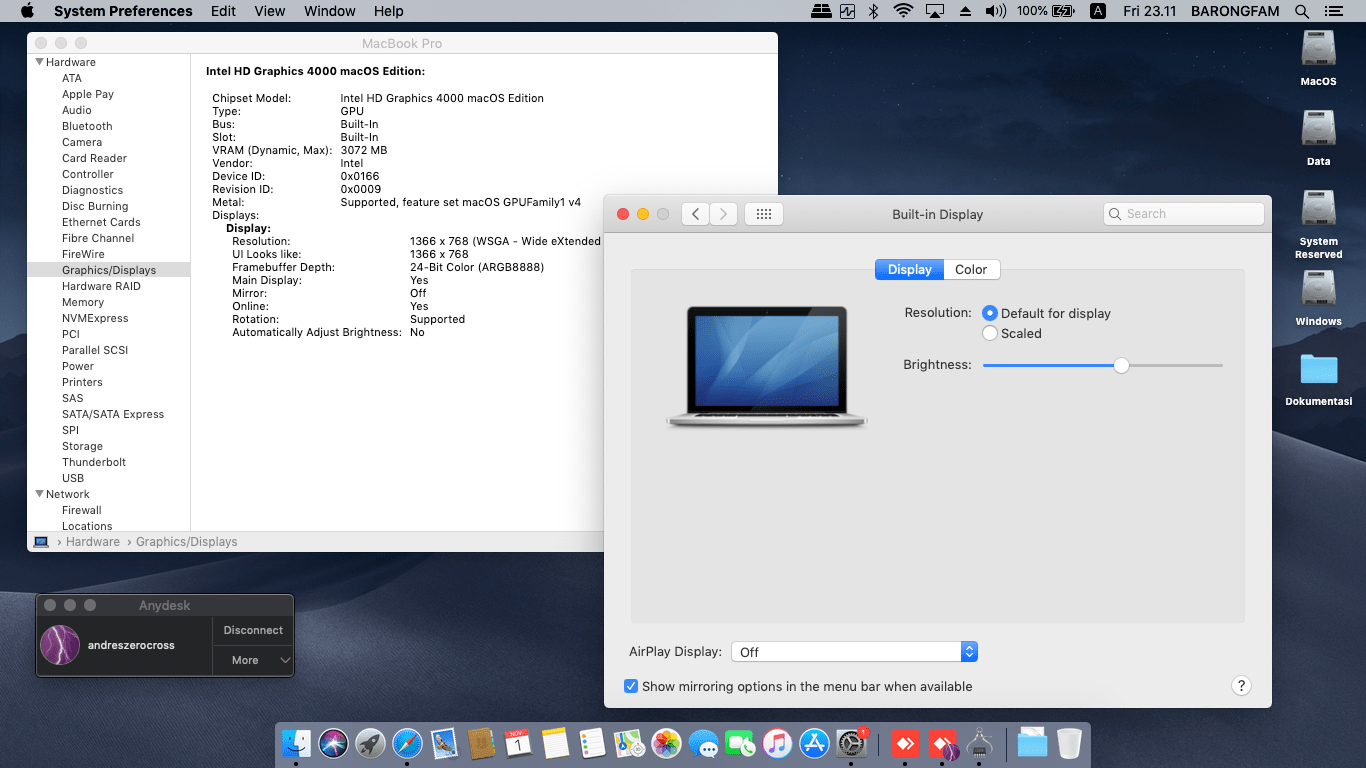Go back in Built-in Display window

point(696,214)
